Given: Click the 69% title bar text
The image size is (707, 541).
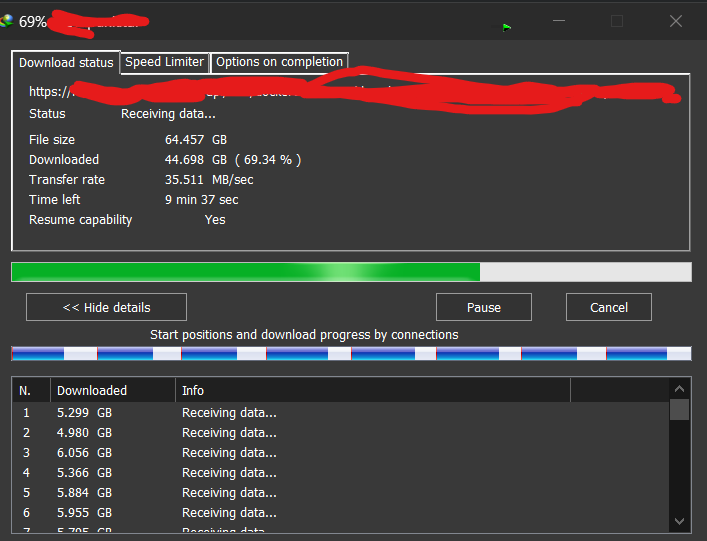Looking at the screenshot, I should coord(32,22).
